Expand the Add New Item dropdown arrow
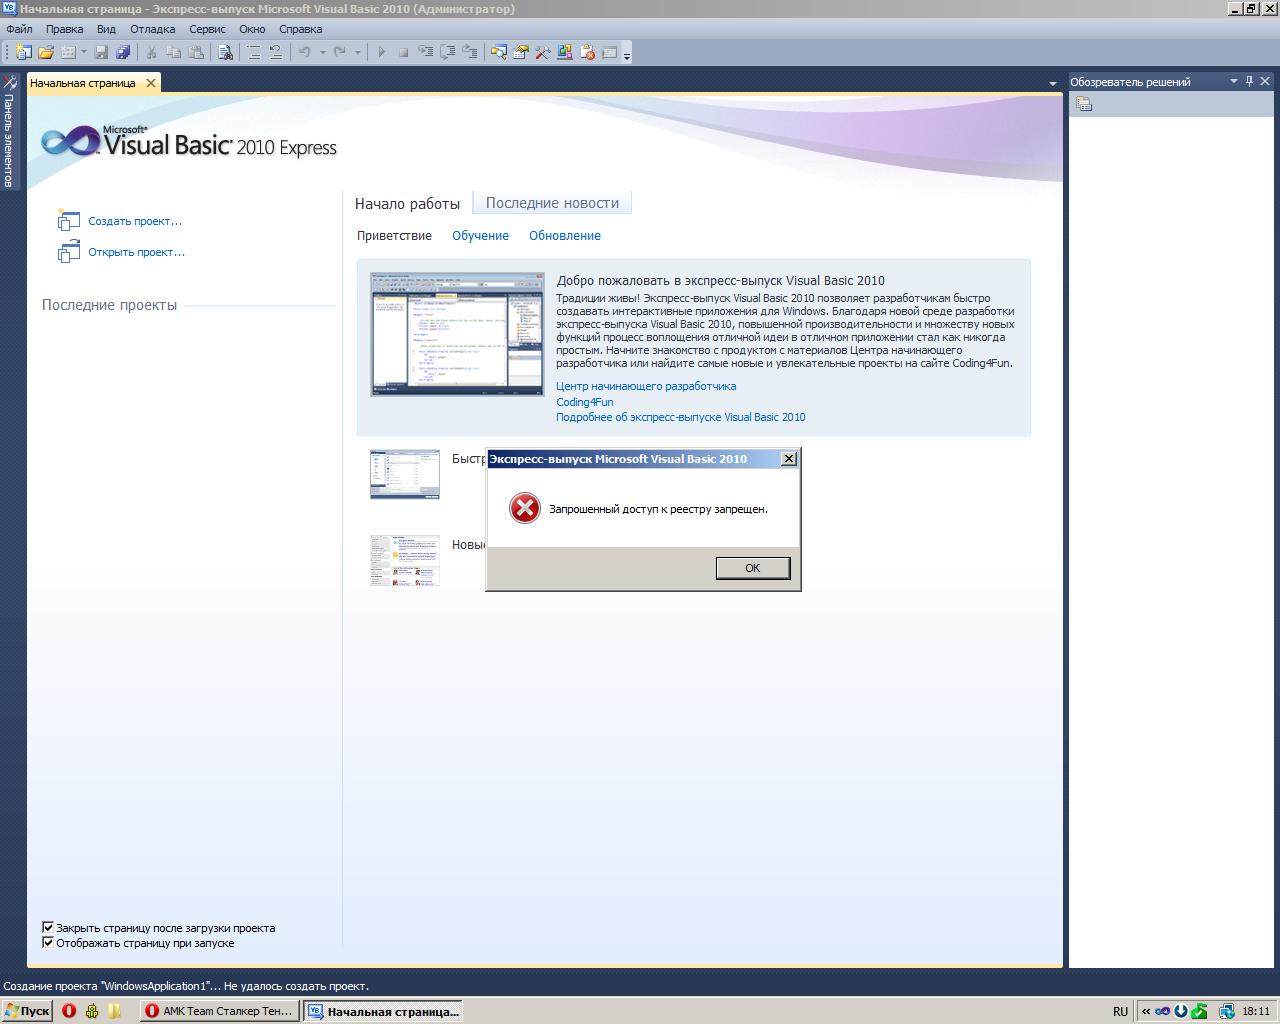Viewport: 1280px width, 1024px height. (x=83, y=52)
